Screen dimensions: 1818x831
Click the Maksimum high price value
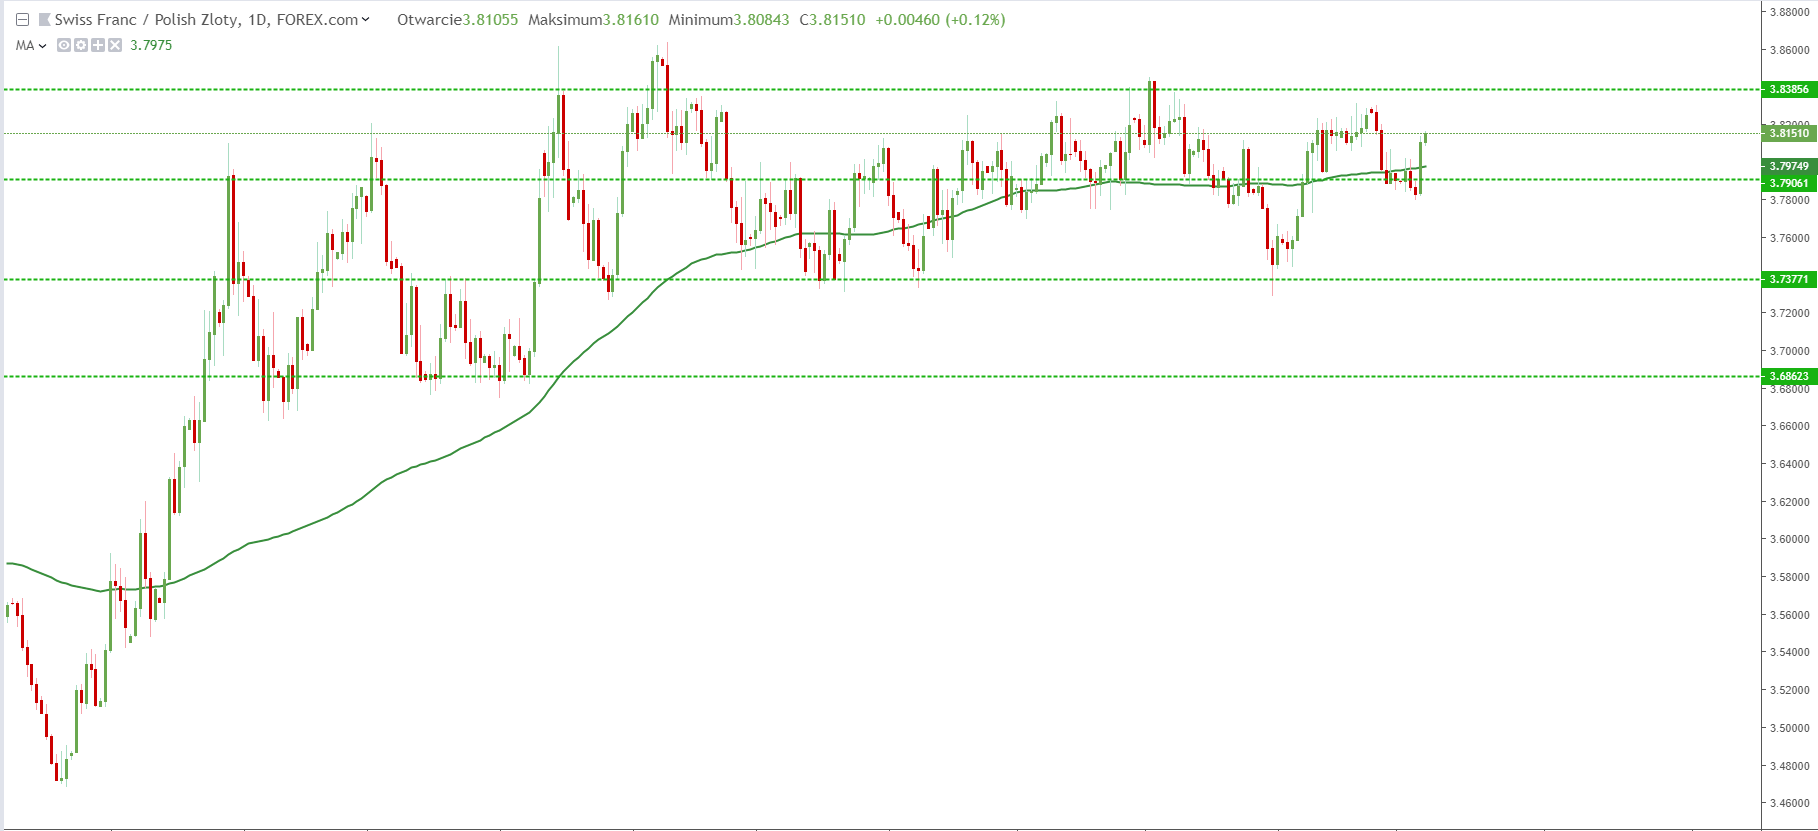[x=630, y=20]
